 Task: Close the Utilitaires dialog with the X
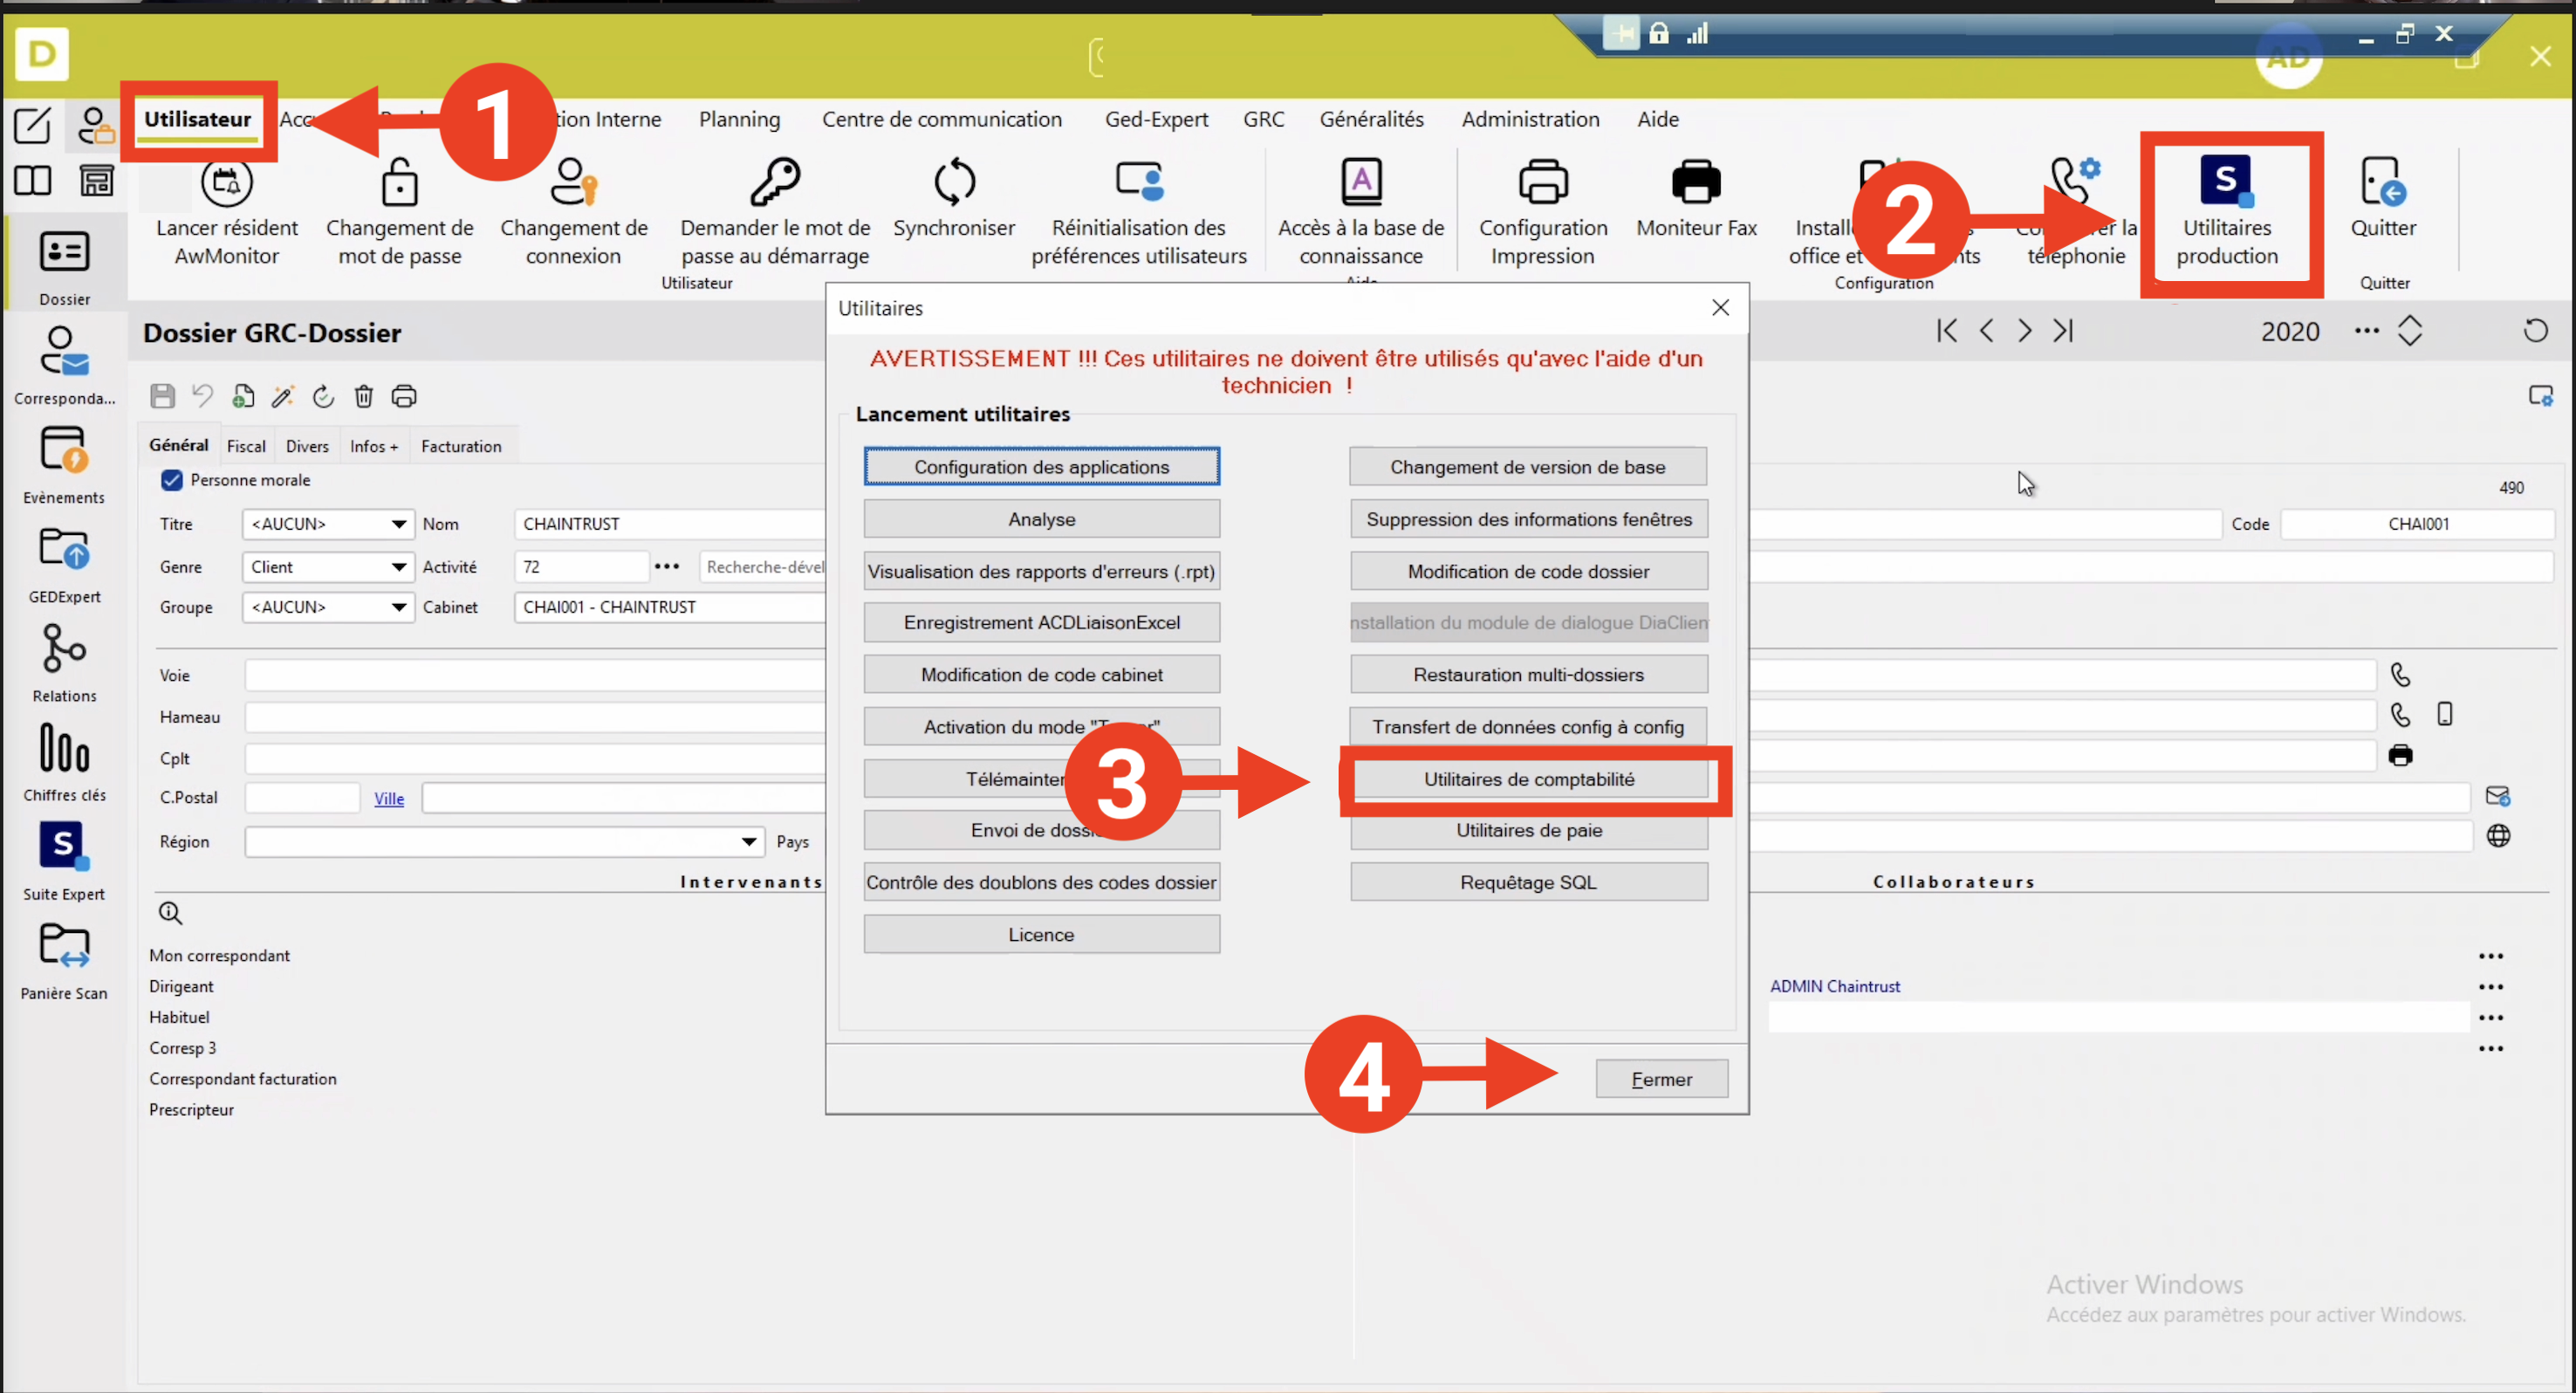coord(1720,307)
